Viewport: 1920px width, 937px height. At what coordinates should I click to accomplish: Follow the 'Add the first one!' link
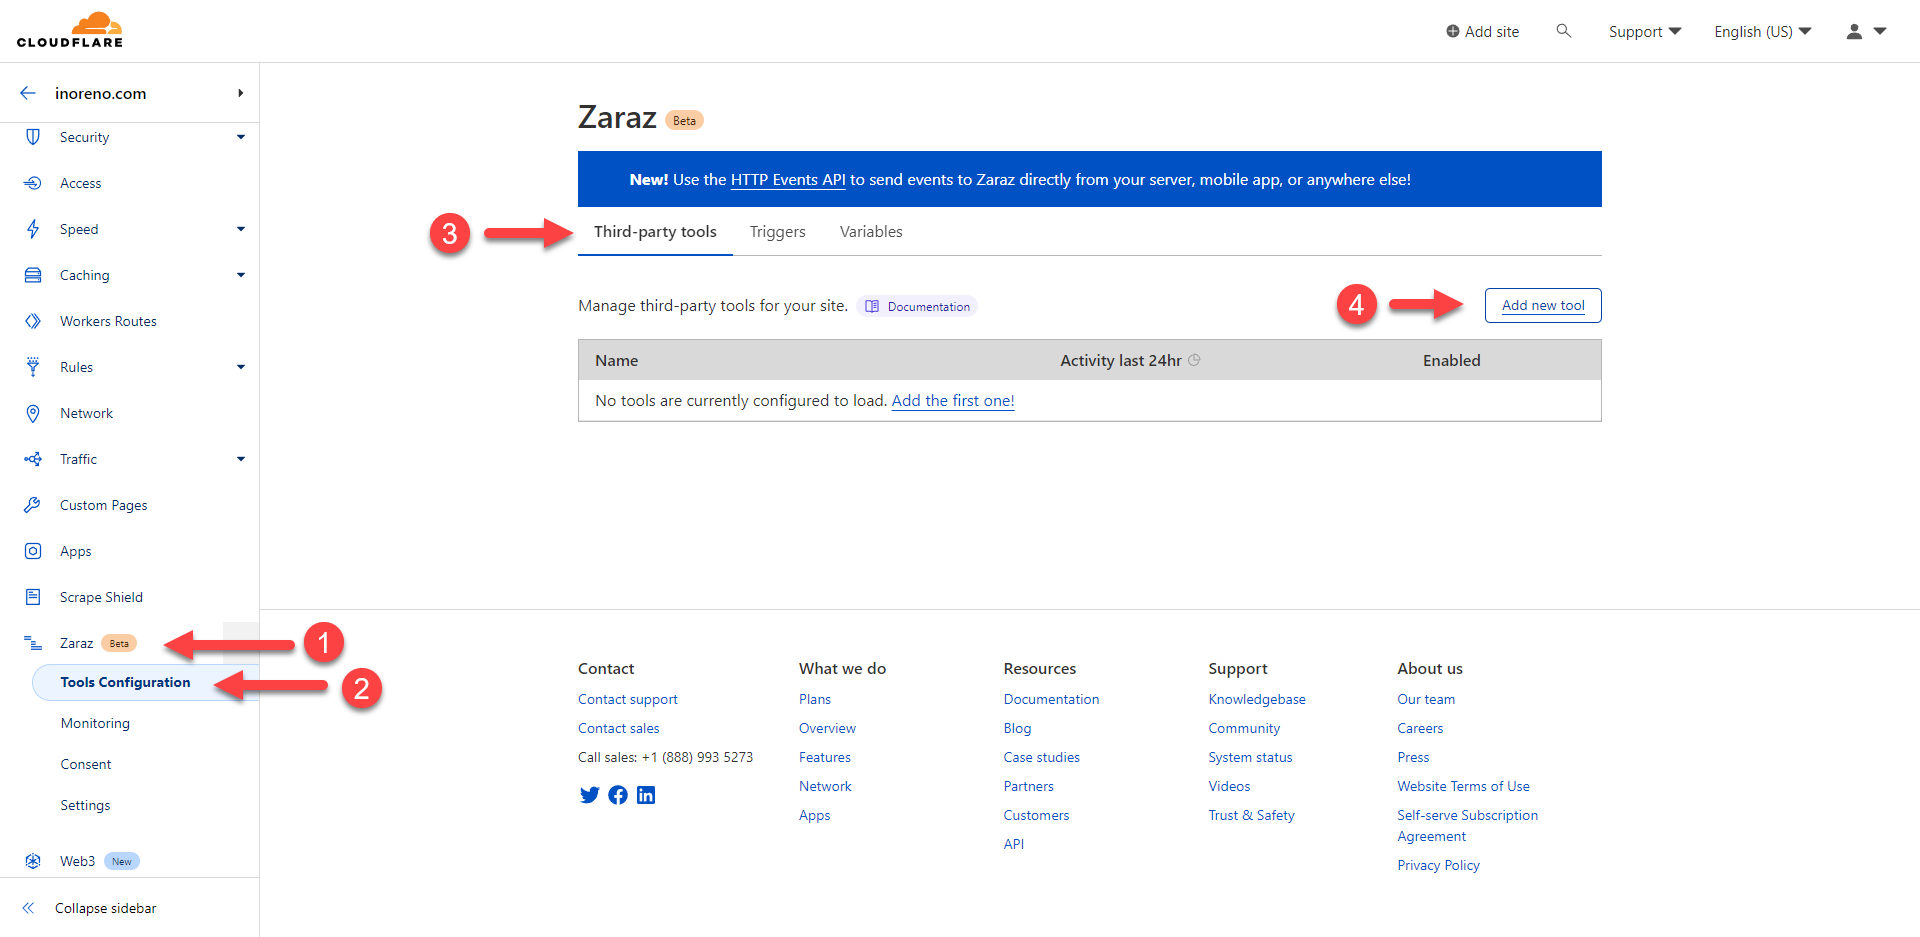click(x=952, y=401)
